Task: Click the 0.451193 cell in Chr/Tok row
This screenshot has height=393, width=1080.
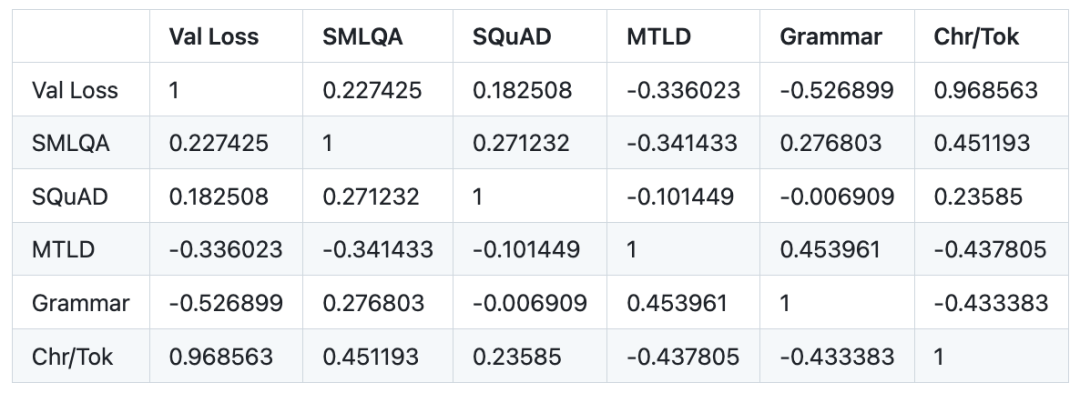Action: click(x=371, y=357)
